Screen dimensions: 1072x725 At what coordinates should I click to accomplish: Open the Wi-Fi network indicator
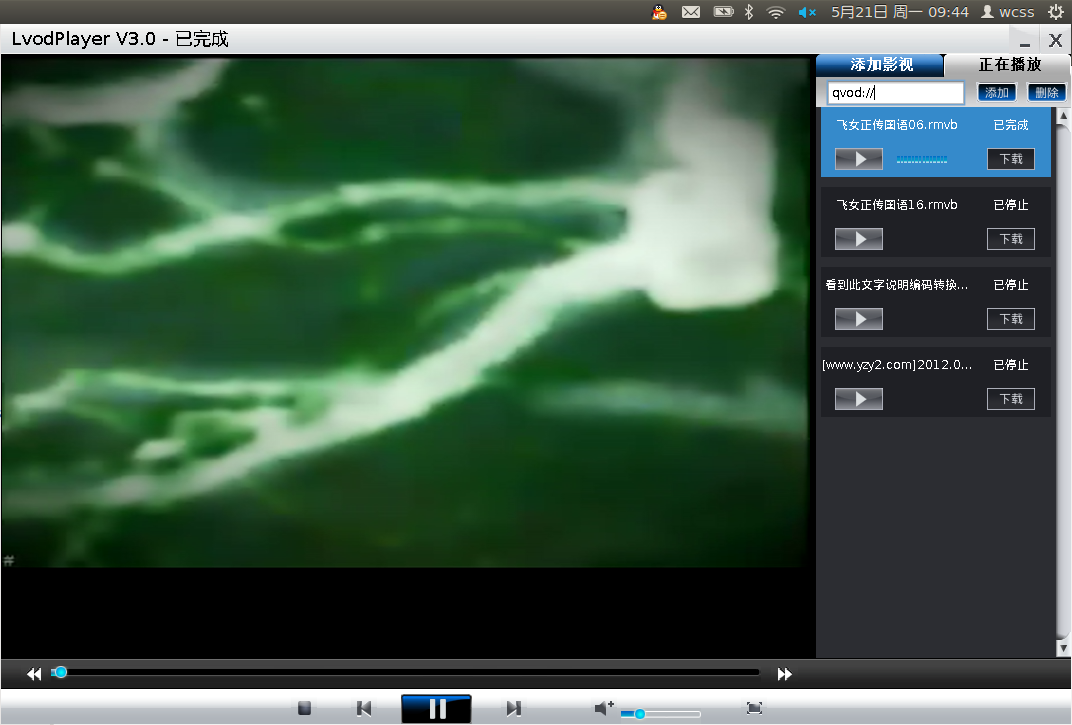tap(776, 12)
